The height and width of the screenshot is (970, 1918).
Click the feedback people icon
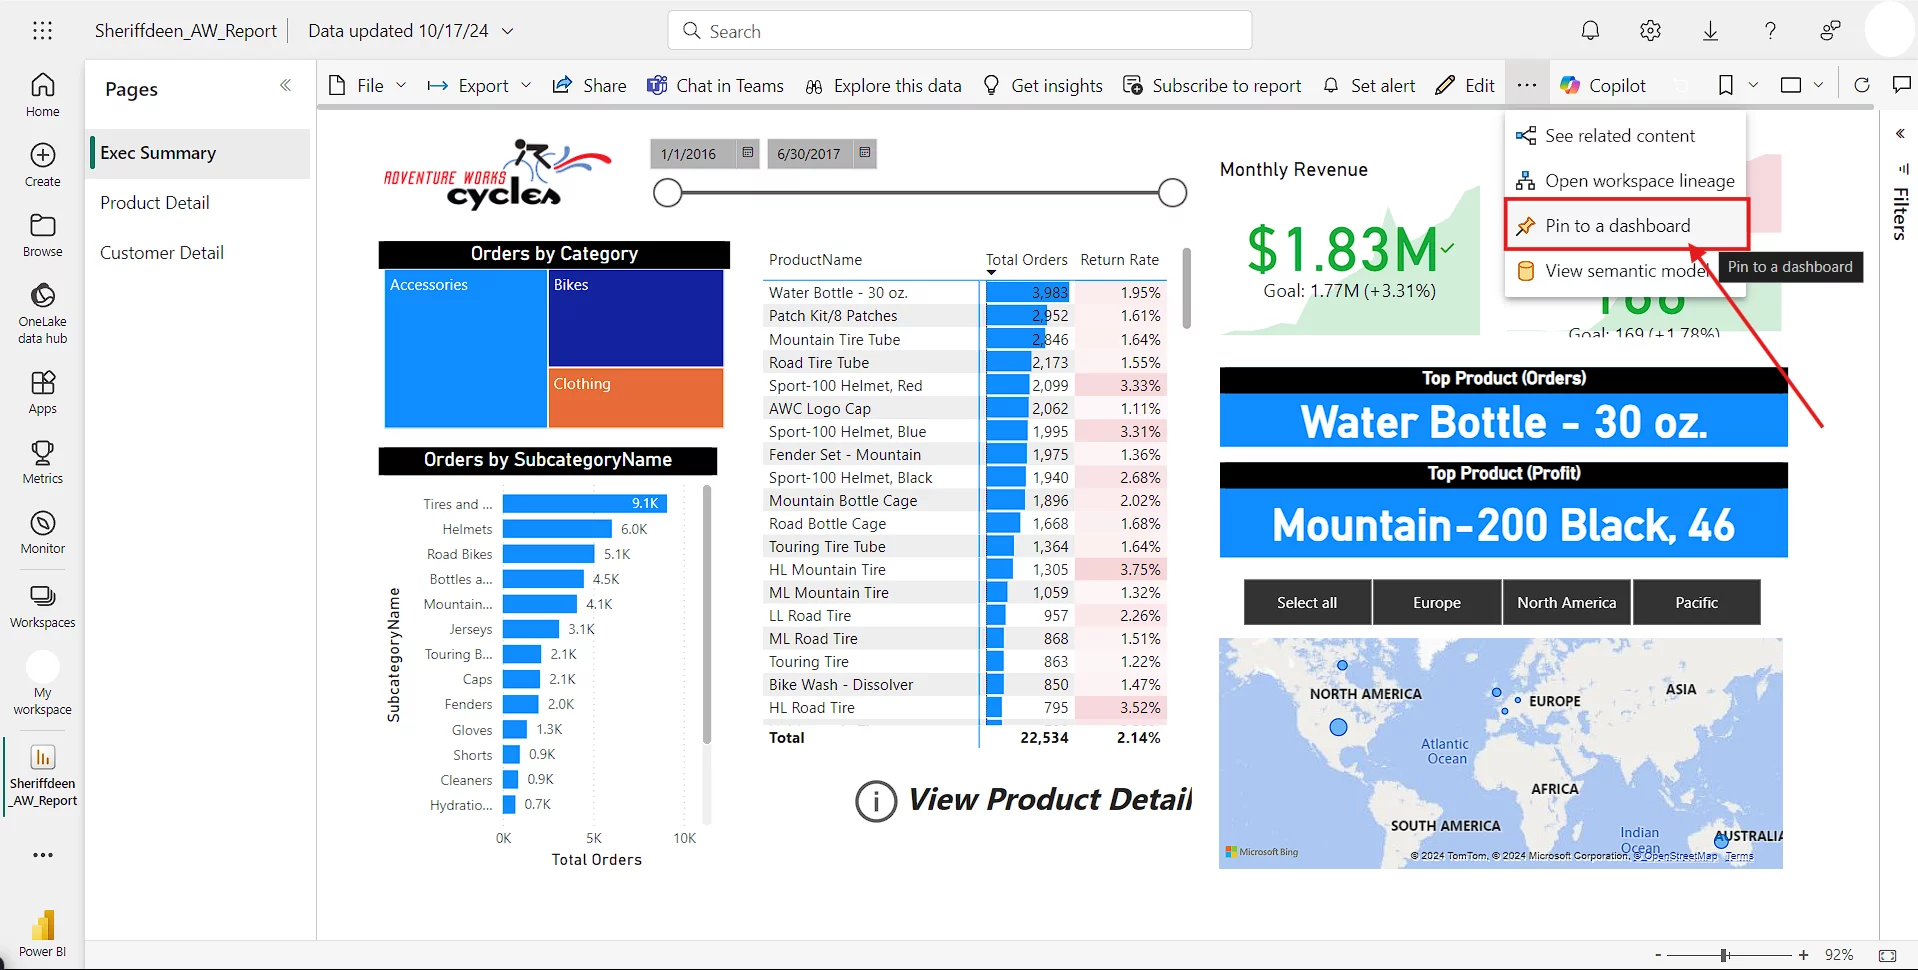[x=1830, y=31]
